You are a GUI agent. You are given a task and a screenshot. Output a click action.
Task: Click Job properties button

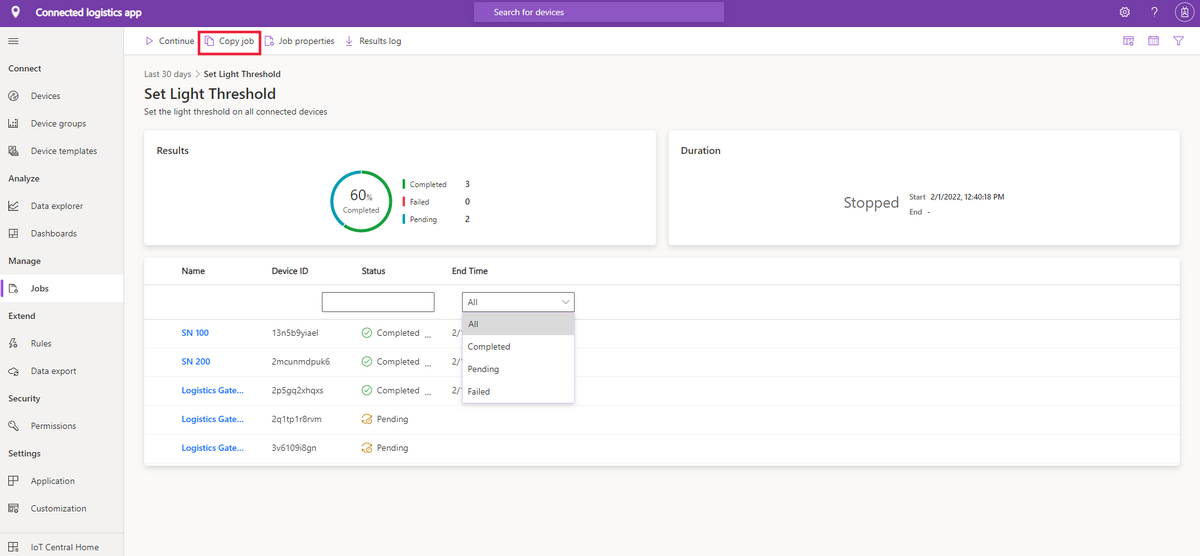[299, 41]
